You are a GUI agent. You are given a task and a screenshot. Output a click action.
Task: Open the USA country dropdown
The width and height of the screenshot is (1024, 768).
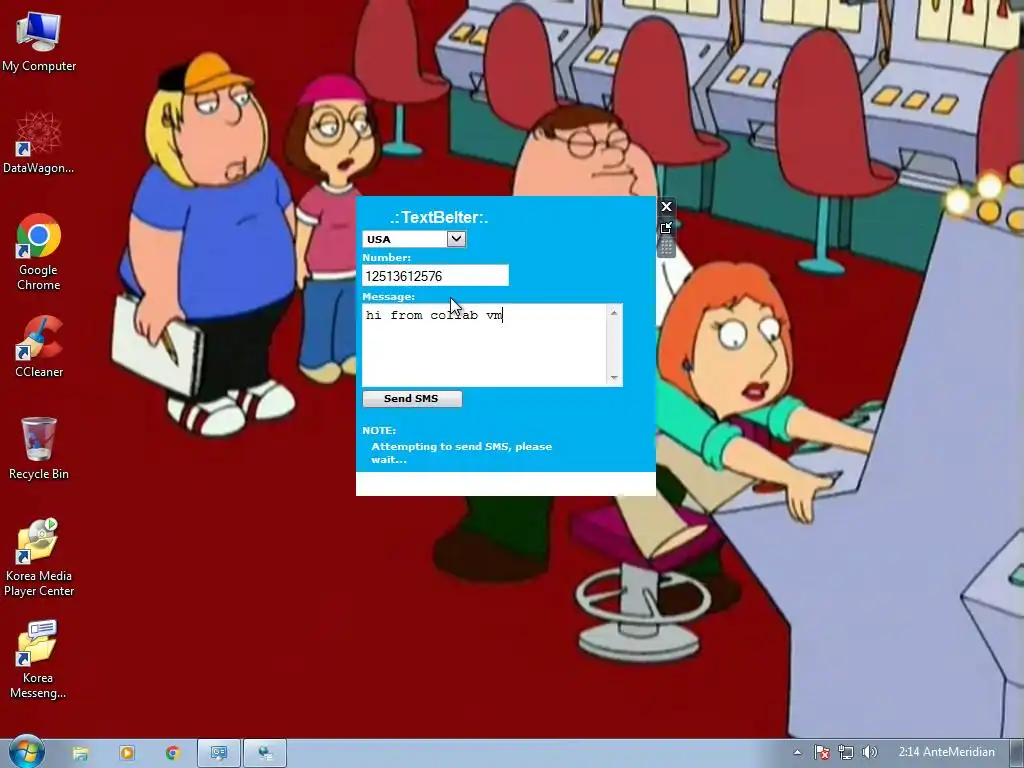pyautogui.click(x=414, y=239)
